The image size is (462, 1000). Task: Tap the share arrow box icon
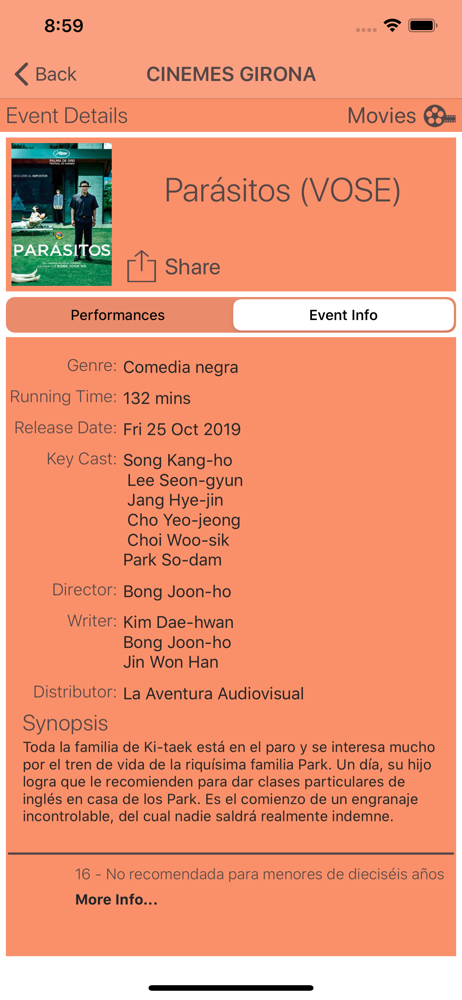coord(141,266)
